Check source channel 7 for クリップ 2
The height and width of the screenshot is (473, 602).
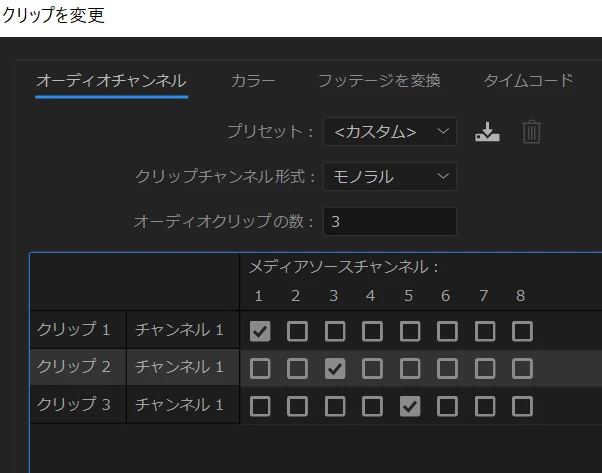[485, 369]
